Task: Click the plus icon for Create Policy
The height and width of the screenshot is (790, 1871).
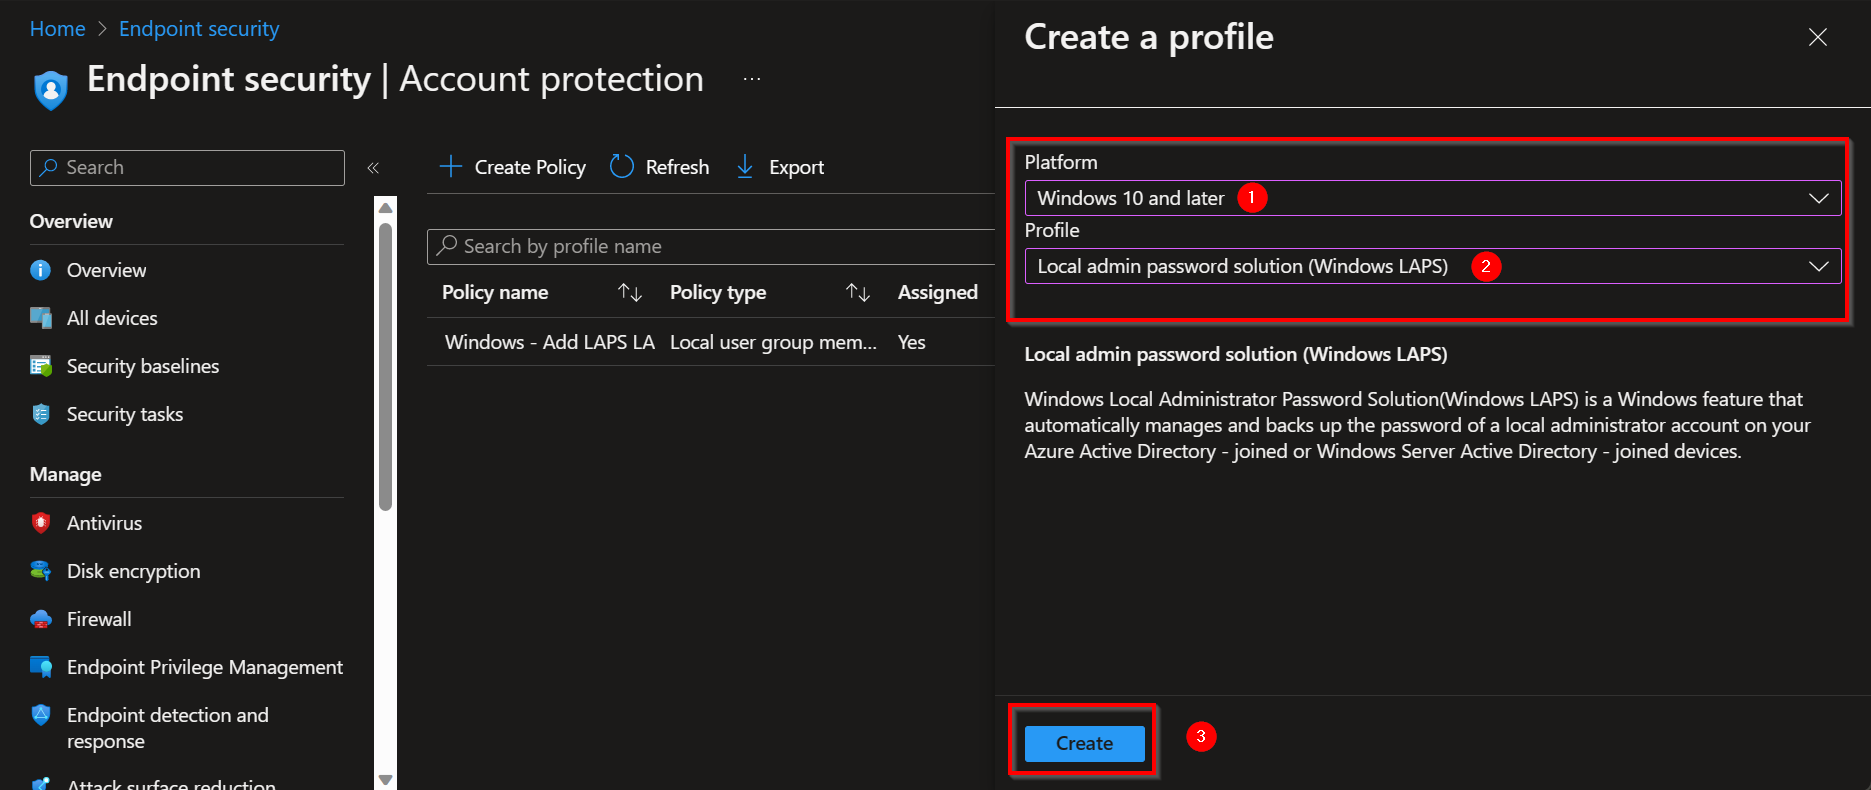Action: pos(451,167)
